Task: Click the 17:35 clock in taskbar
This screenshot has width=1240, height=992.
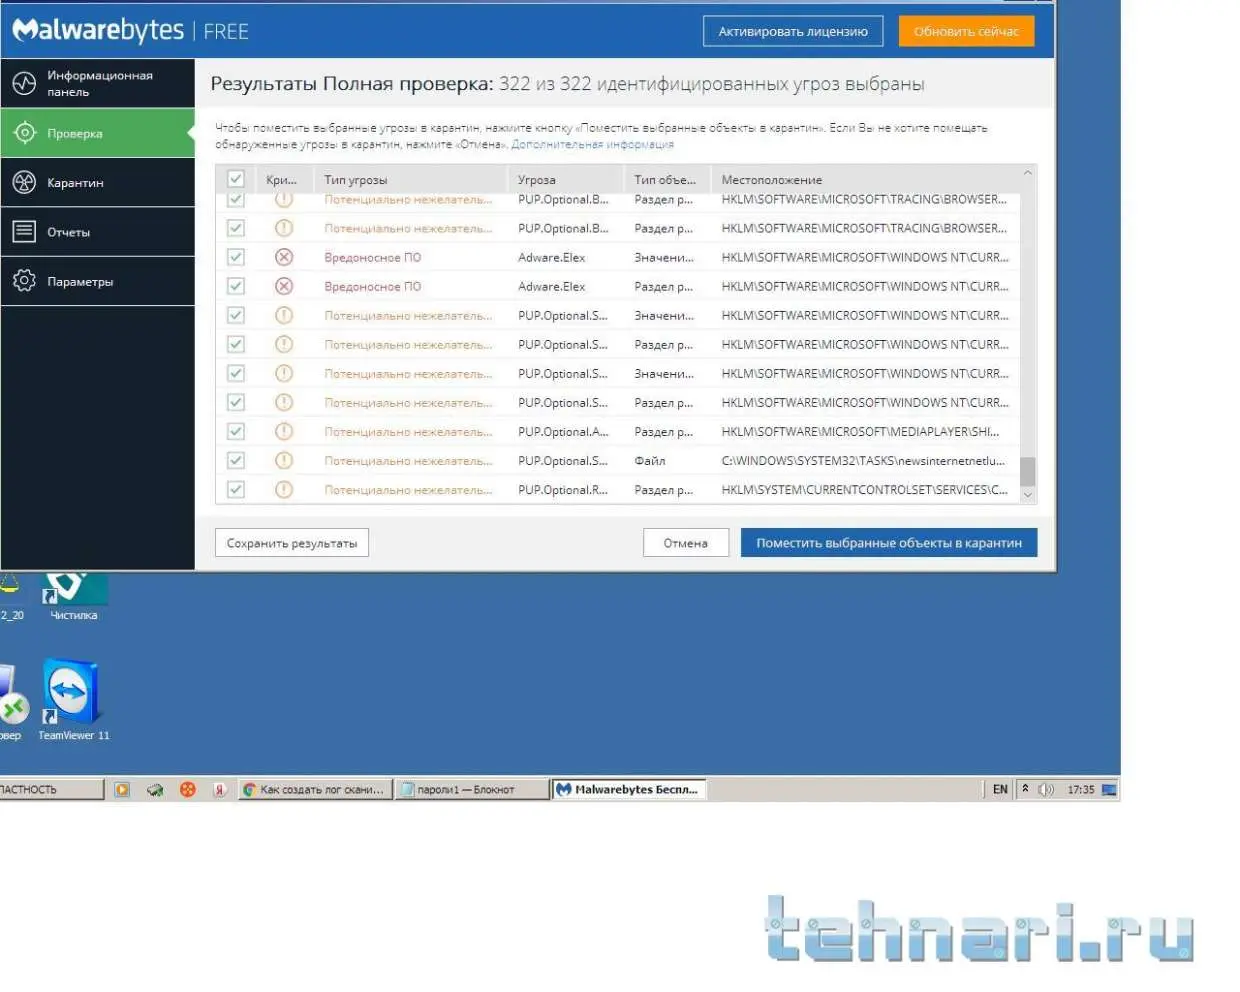Action: click(x=1080, y=789)
